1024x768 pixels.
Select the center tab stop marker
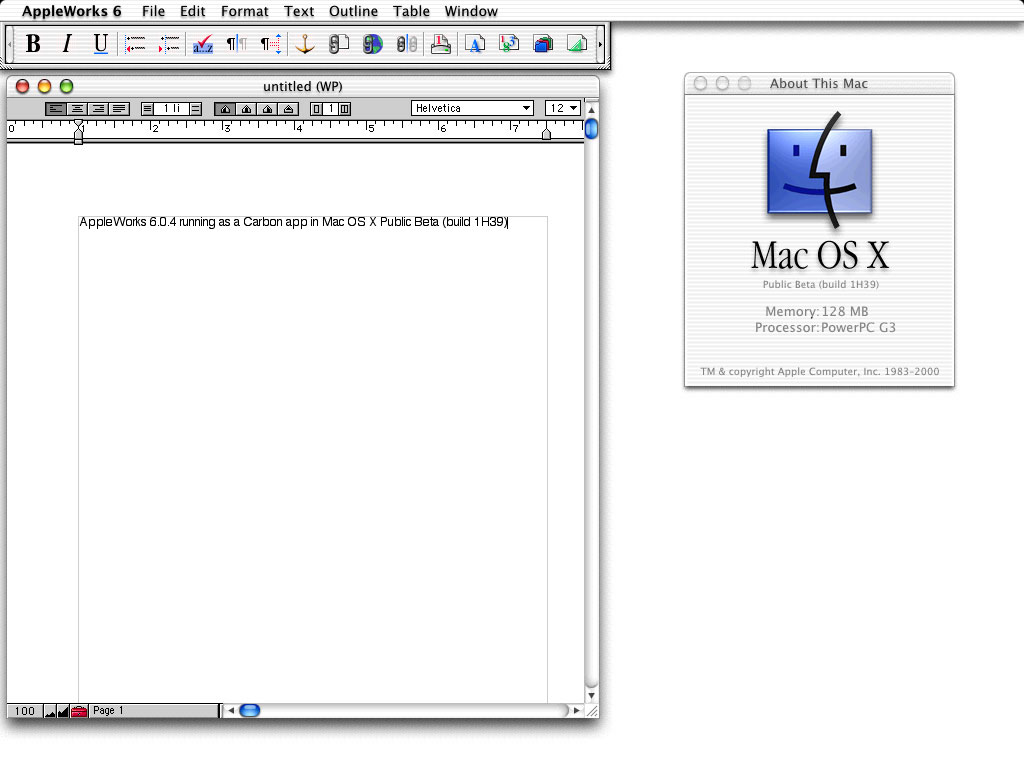pos(246,109)
